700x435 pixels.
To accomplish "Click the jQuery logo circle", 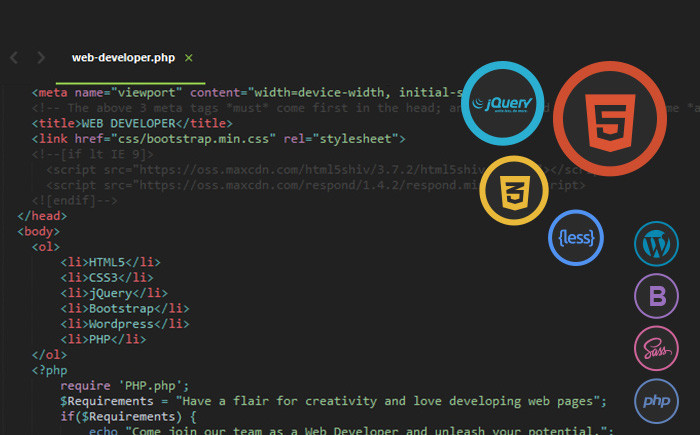I will pos(502,103).
